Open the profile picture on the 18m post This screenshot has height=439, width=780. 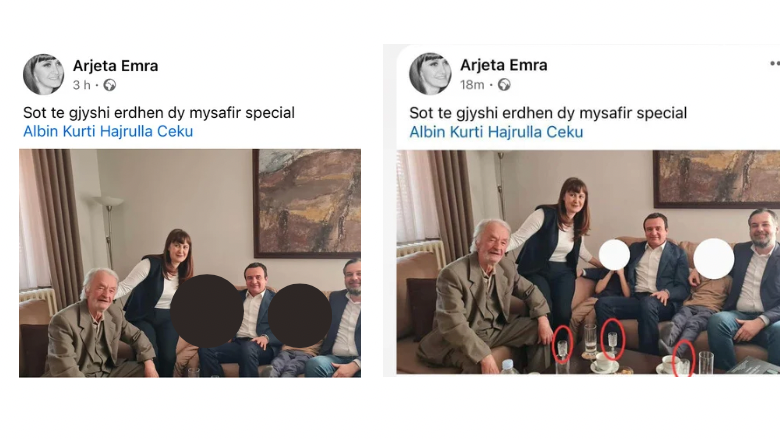(430, 74)
